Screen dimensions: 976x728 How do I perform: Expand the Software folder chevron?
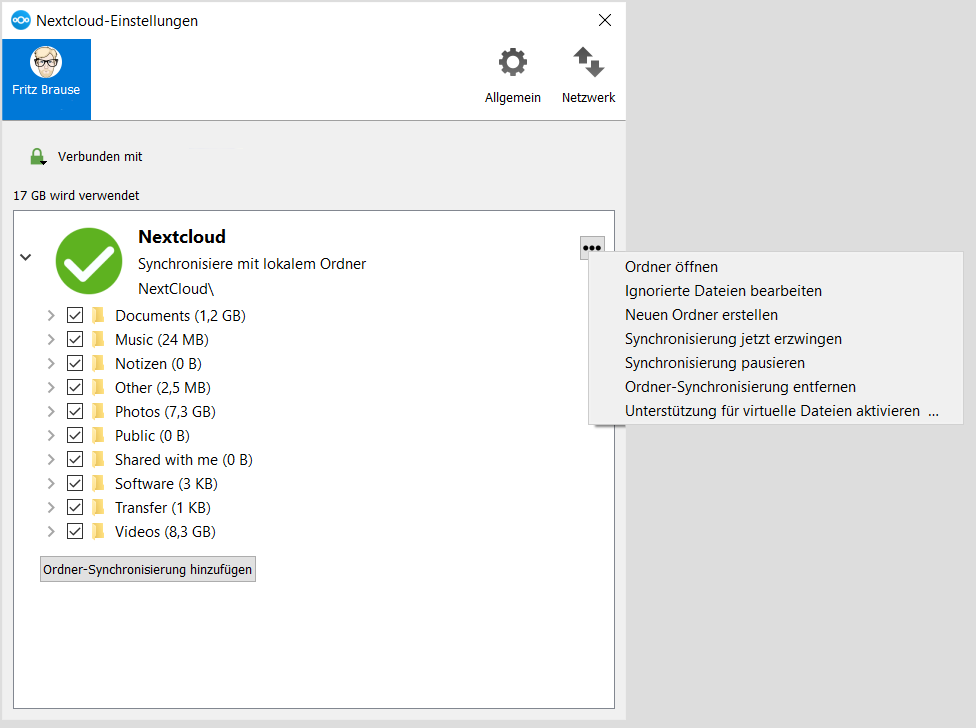coord(51,483)
